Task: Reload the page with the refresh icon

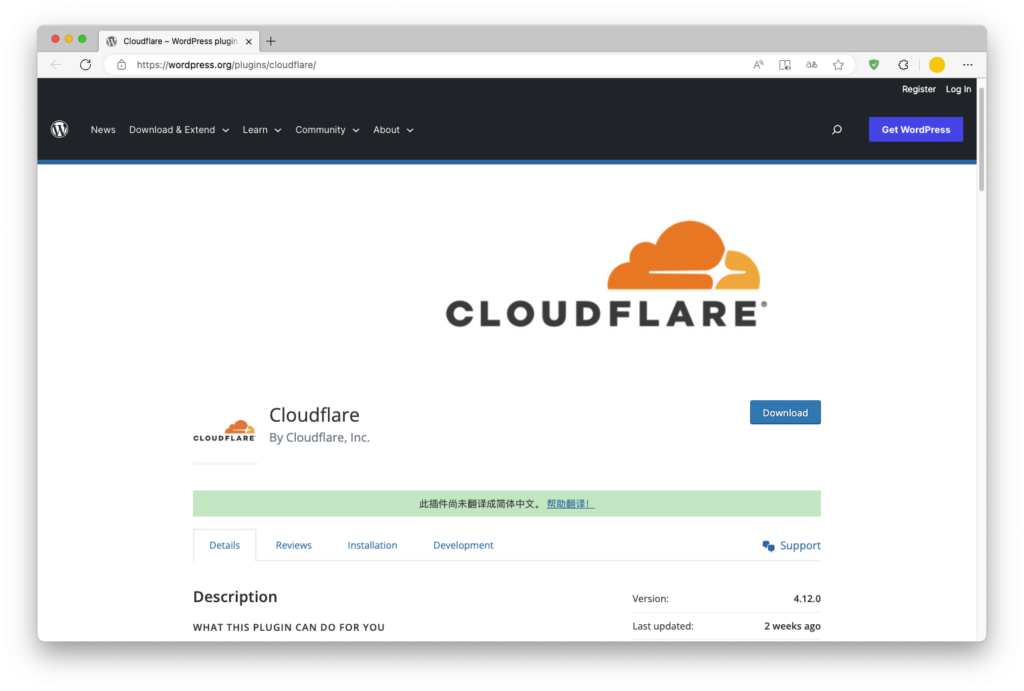Action: click(x=85, y=65)
